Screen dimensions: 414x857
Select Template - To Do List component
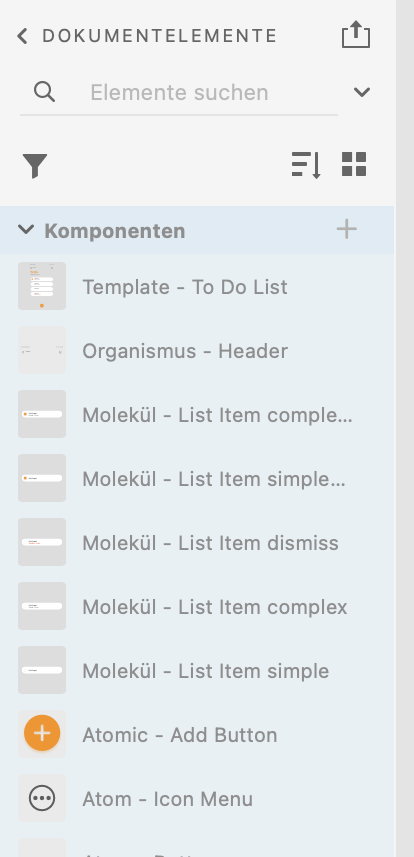197,286
